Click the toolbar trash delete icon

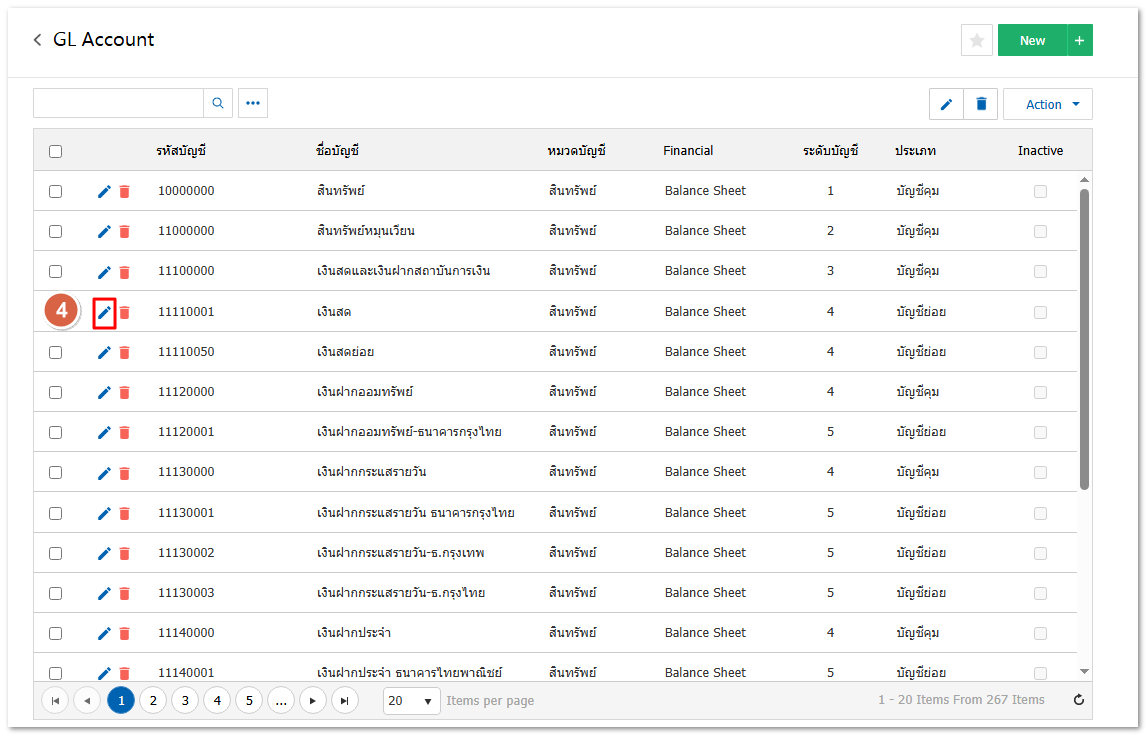pos(981,104)
